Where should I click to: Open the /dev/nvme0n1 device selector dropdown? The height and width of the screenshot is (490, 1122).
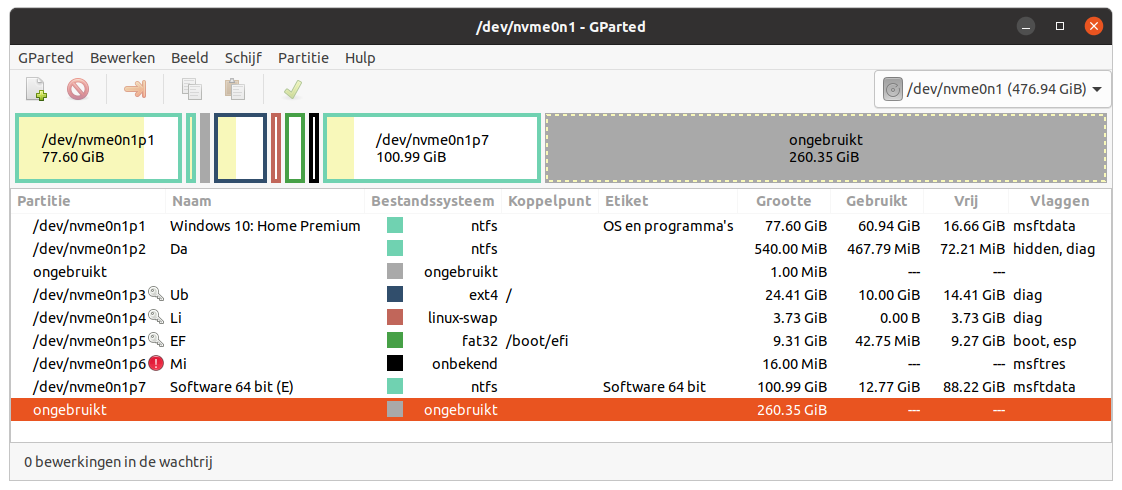(993, 90)
